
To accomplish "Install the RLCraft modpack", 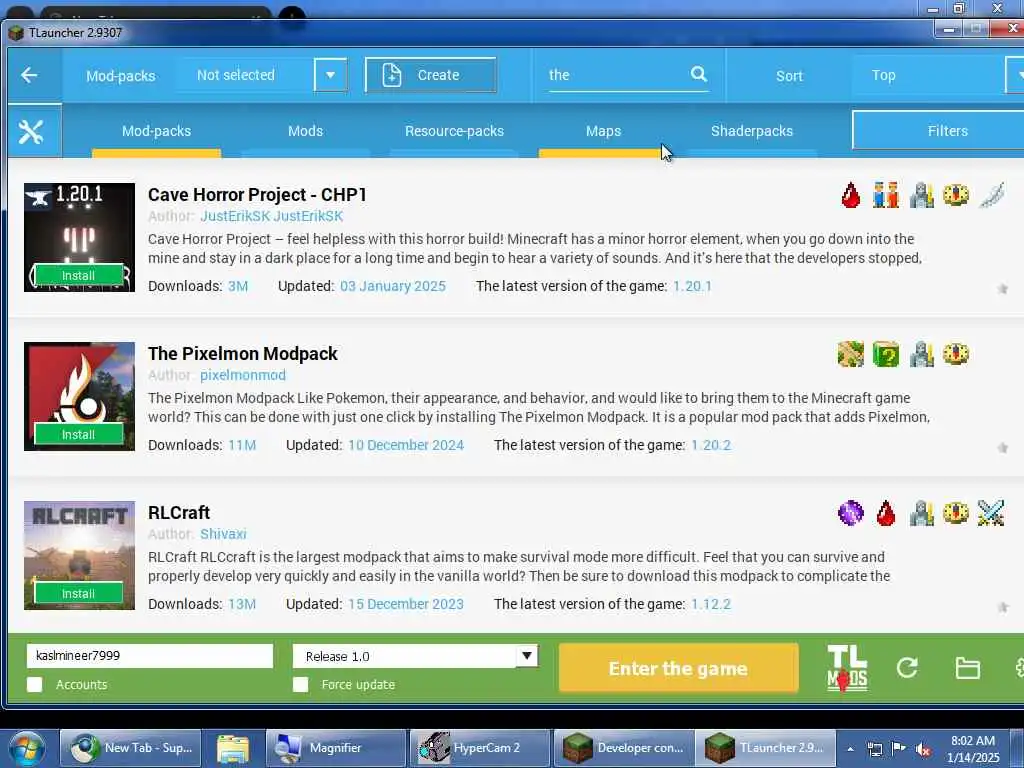I will 78,594.
